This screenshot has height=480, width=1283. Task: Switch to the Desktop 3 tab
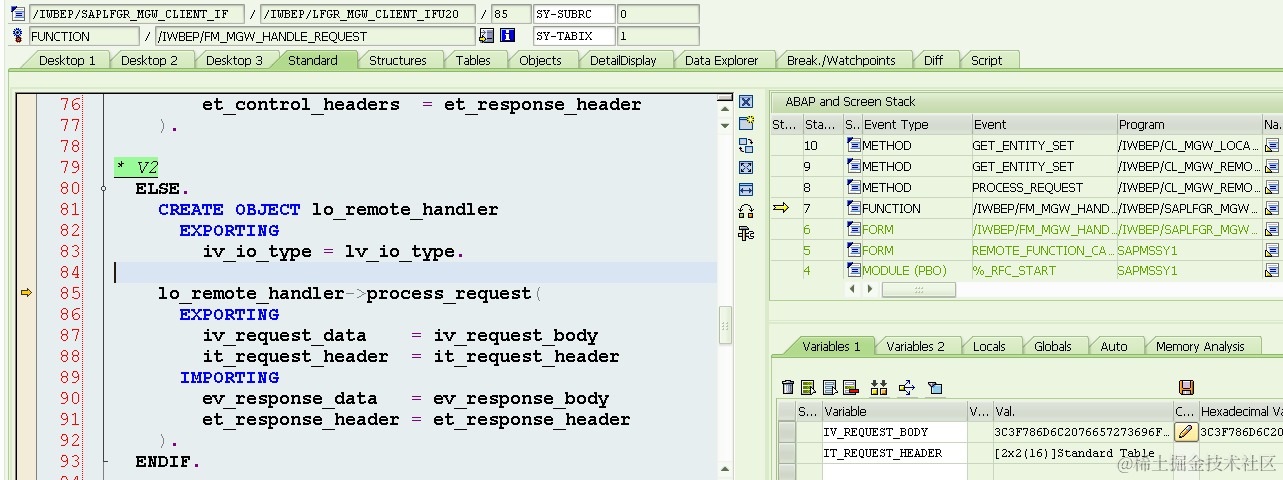point(234,60)
